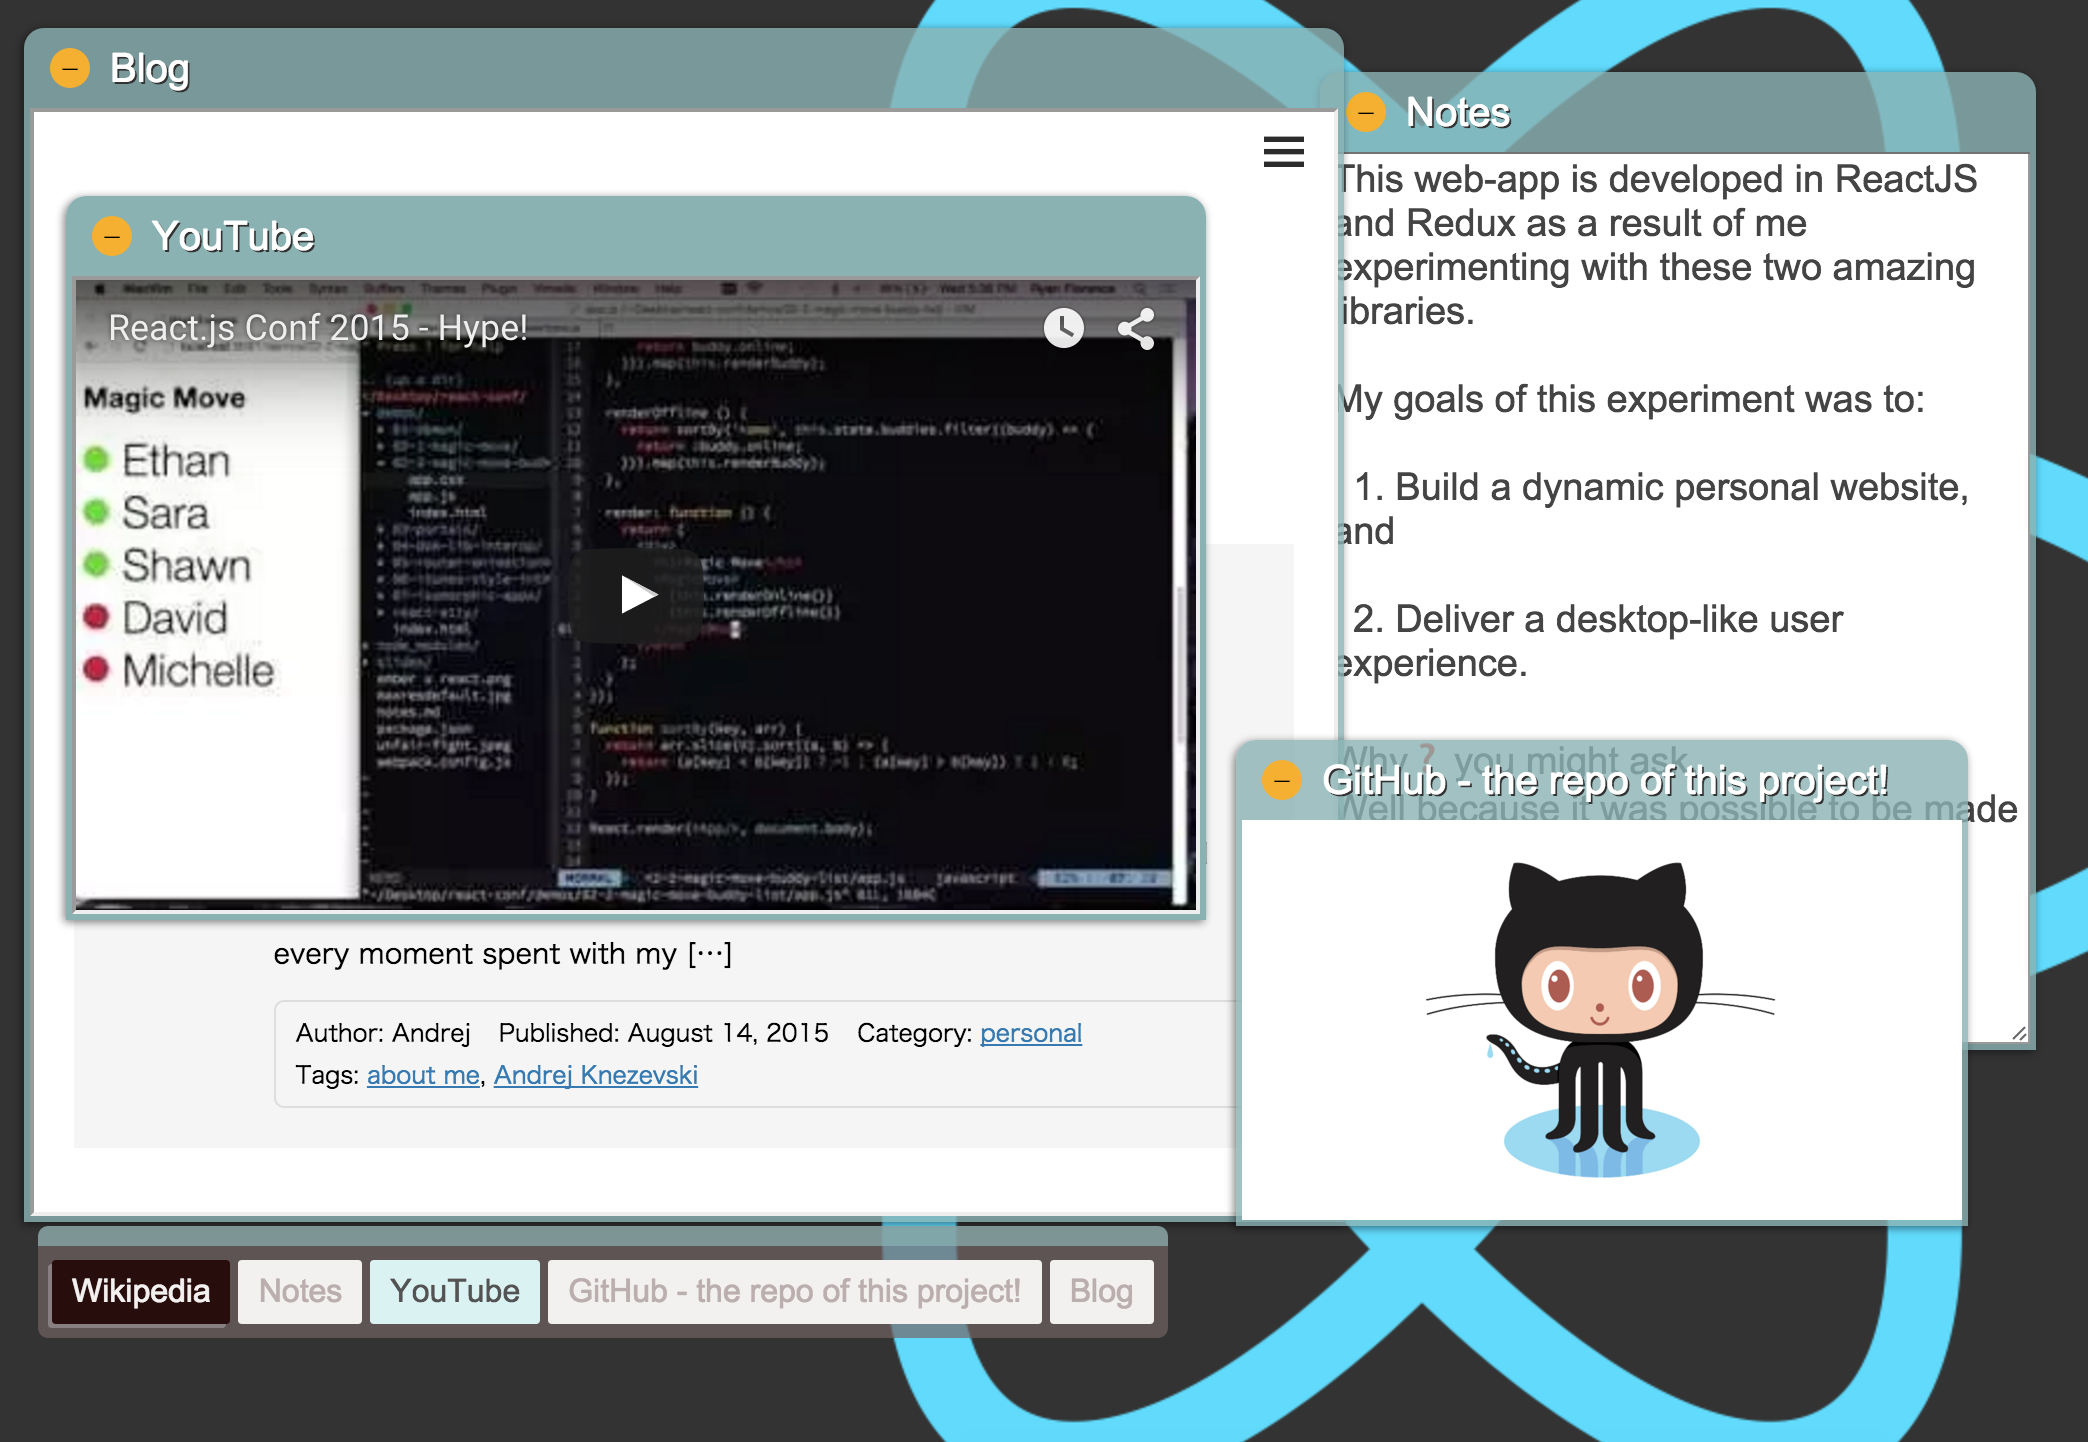Screen dimensions: 2088x1442
Task: Click 'Build a dynamic personal website' note line
Action: click(1662, 487)
